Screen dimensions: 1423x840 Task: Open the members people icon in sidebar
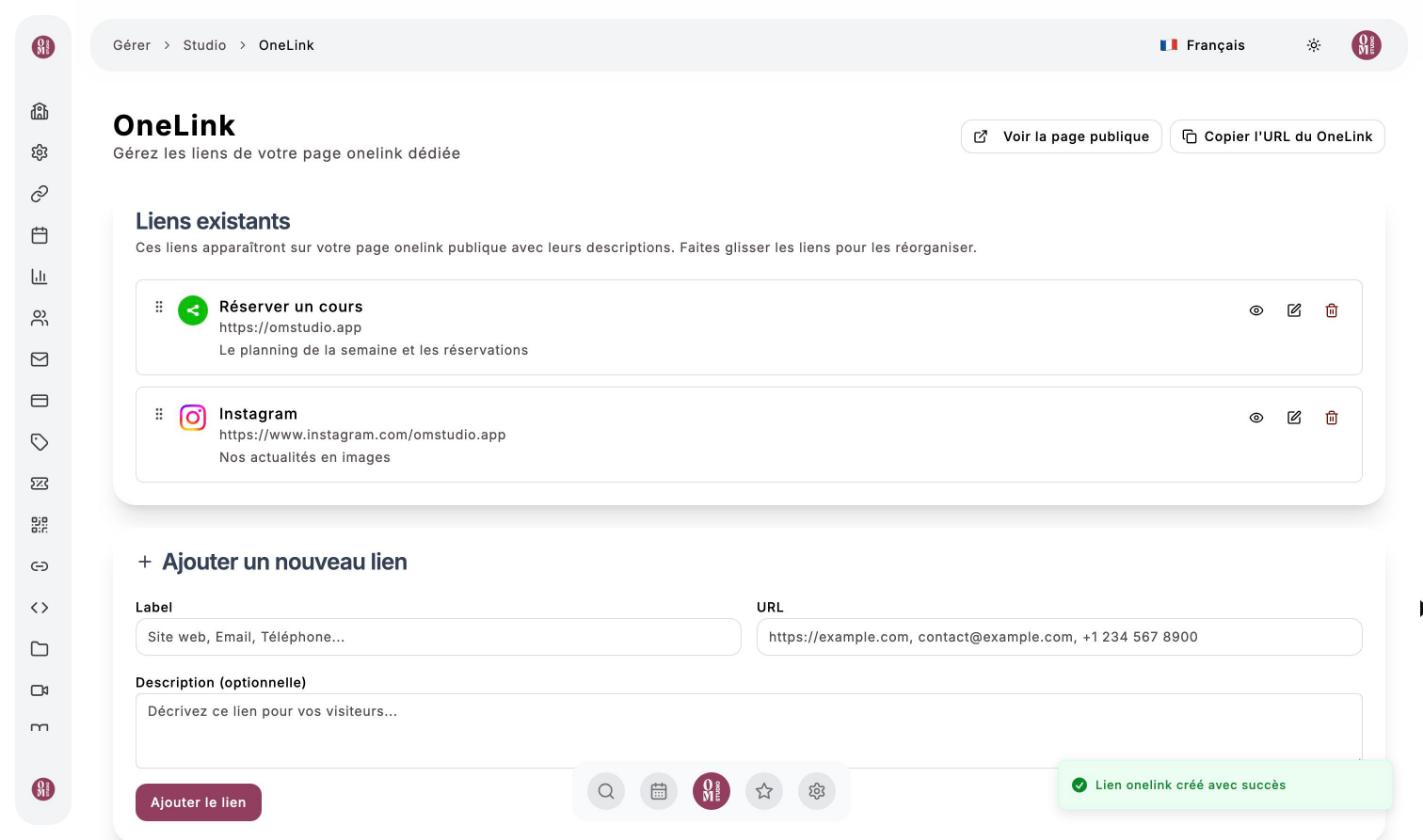(x=40, y=318)
